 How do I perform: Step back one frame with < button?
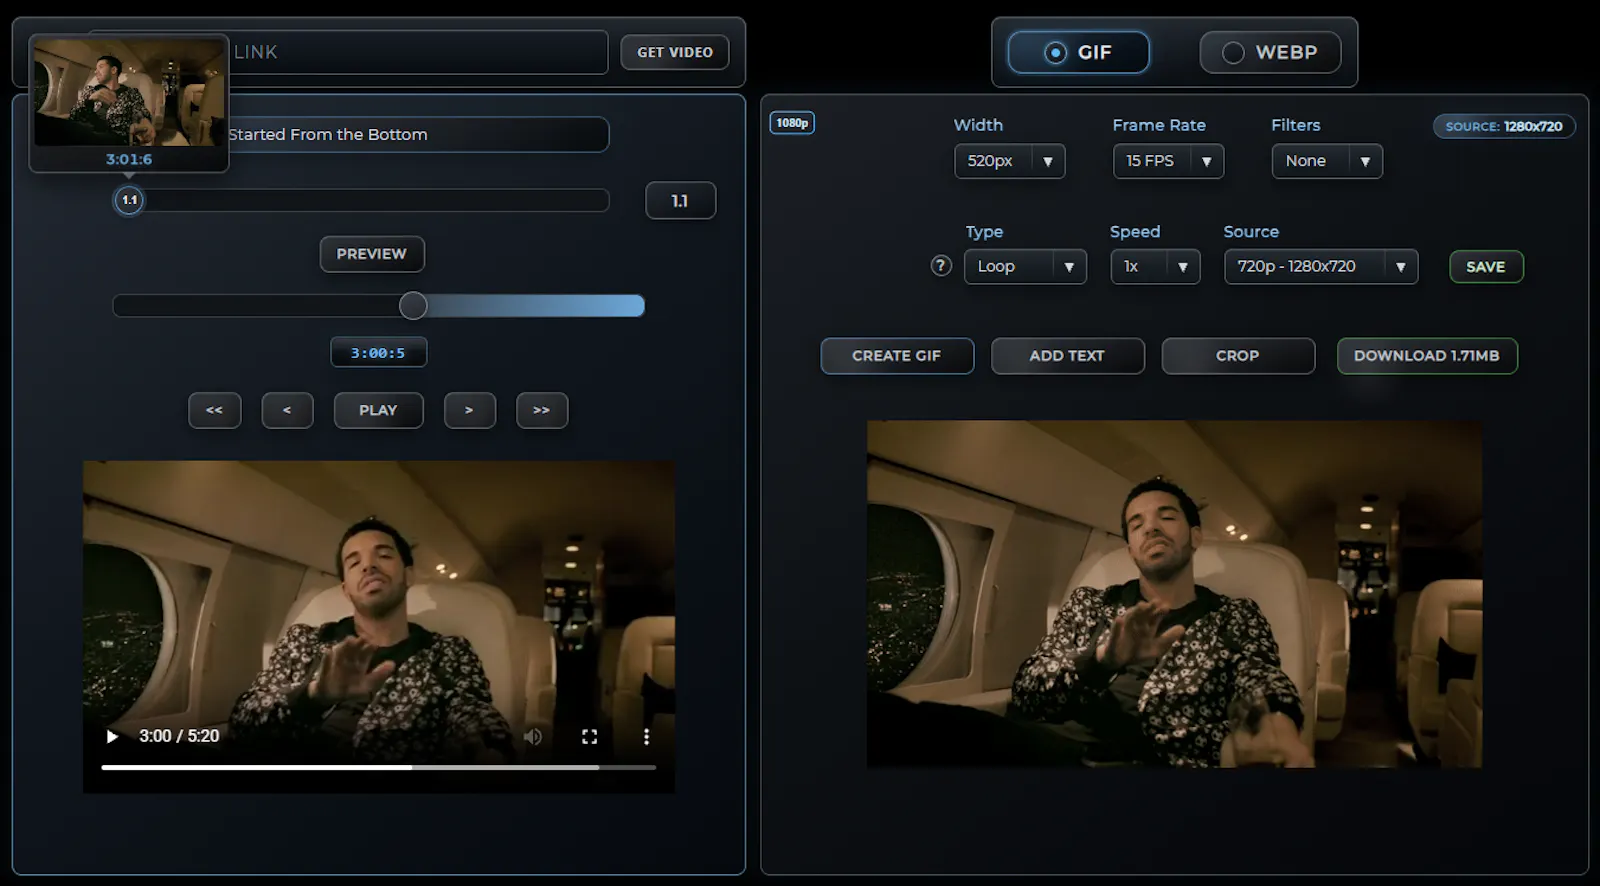click(287, 411)
